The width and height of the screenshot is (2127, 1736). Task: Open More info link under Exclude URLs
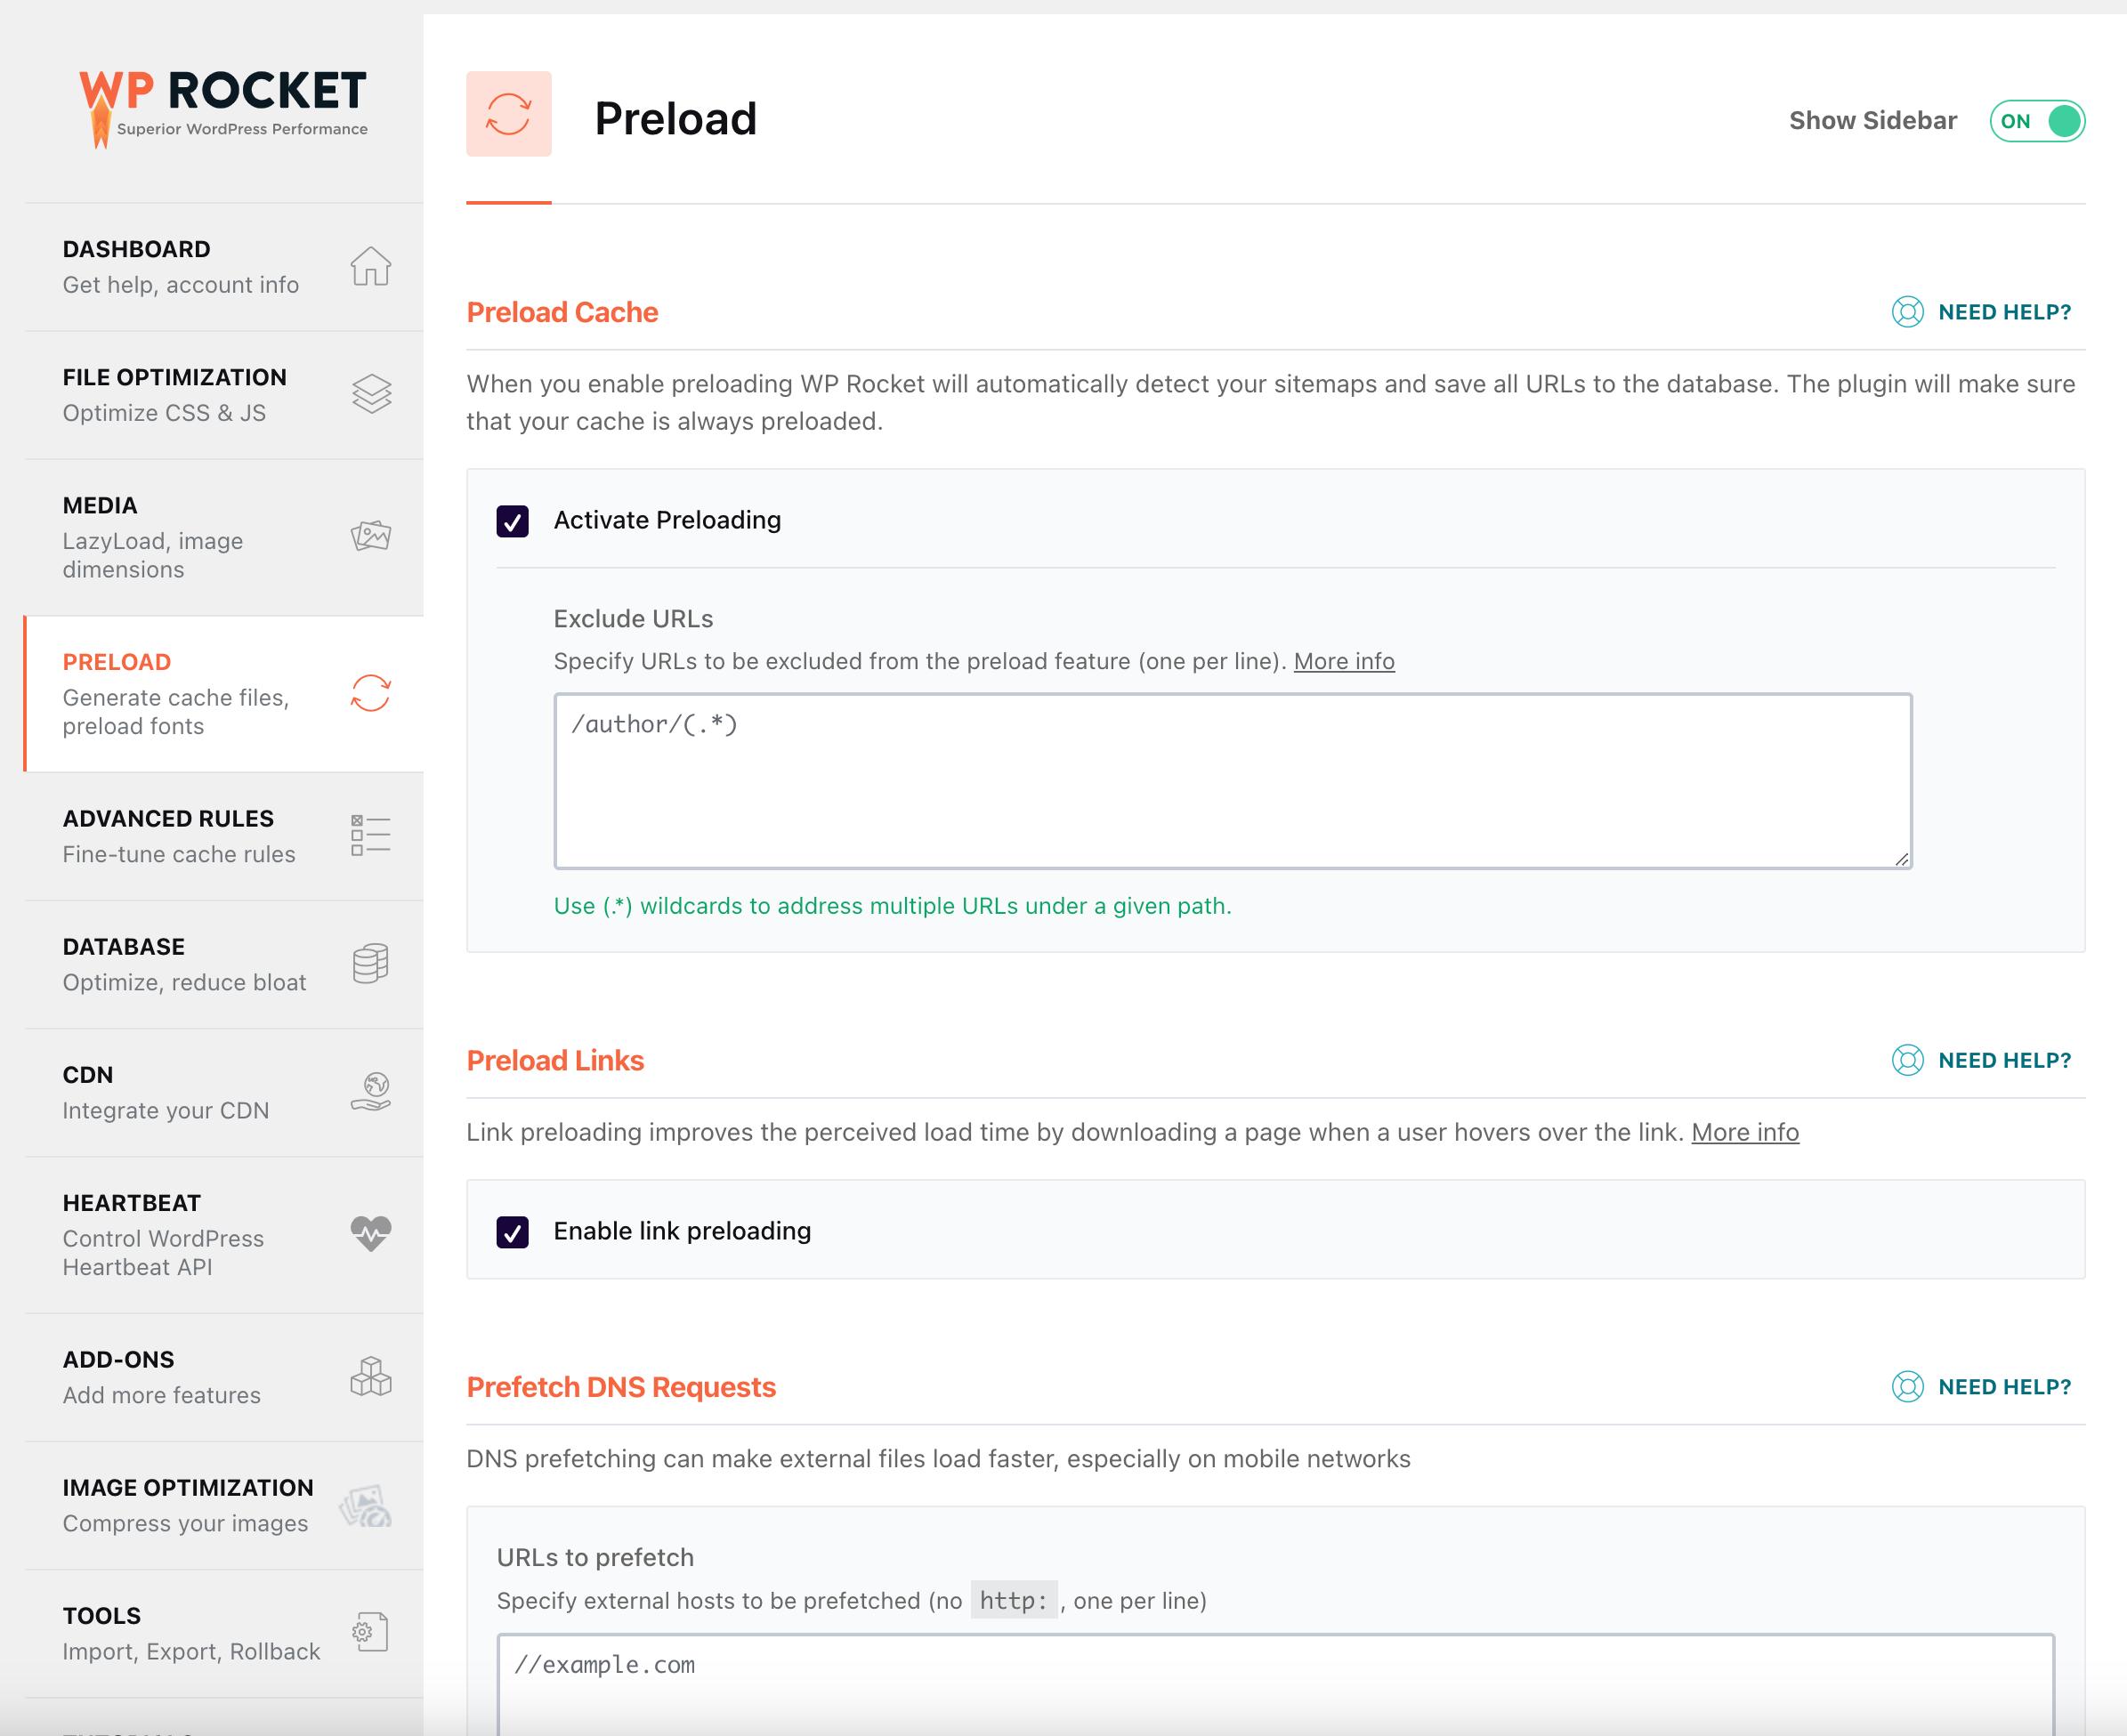click(x=1344, y=661)
